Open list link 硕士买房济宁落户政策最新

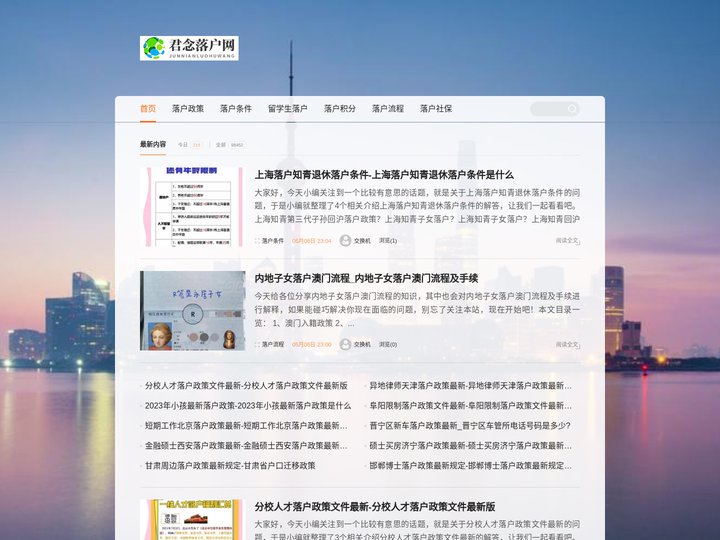[471, 445]
